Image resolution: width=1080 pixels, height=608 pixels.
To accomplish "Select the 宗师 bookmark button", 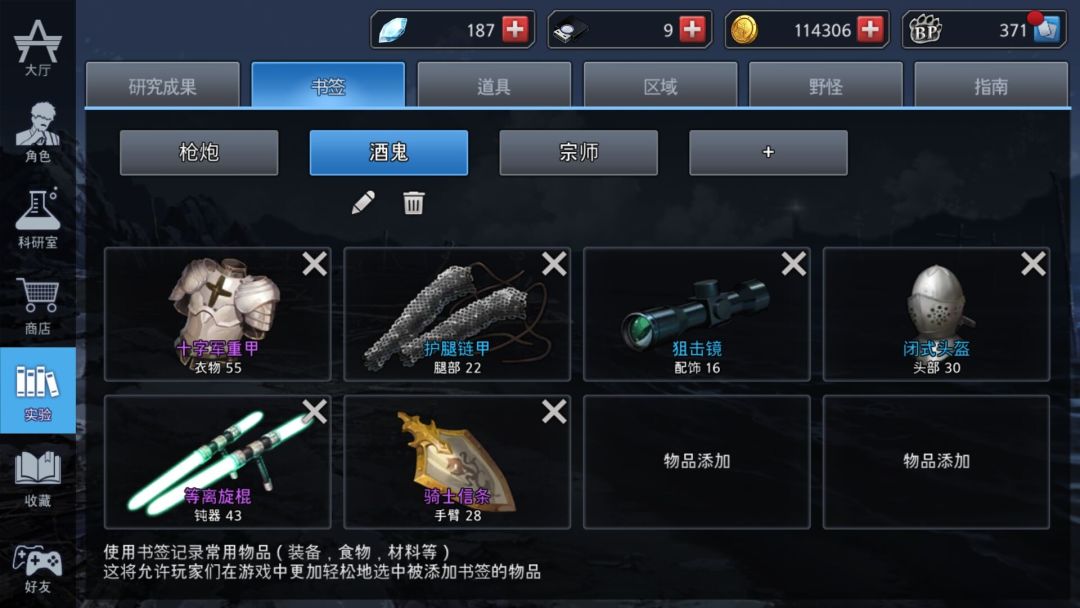I will point(579,152).
